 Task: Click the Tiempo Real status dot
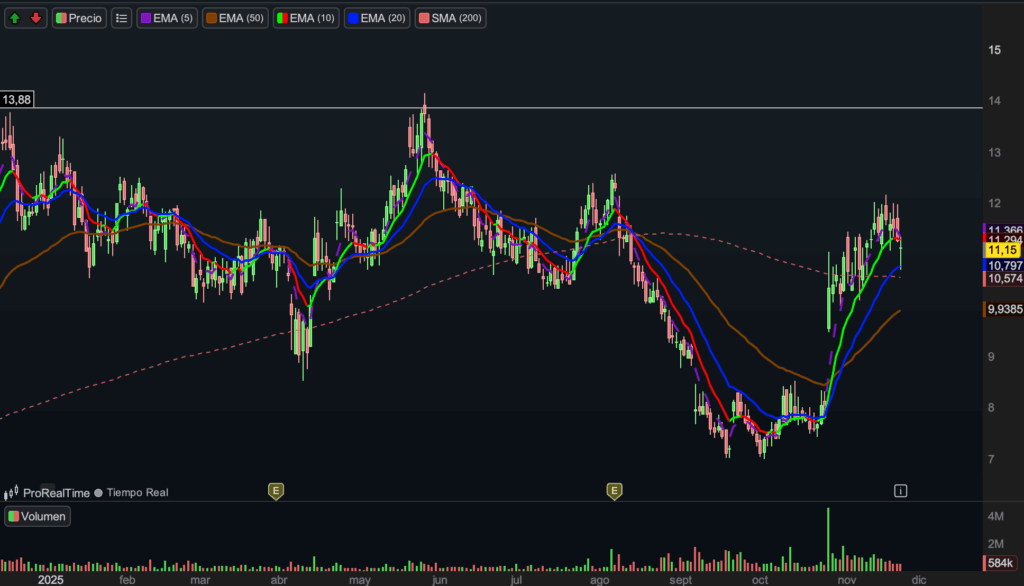click(x=99, y=492)
